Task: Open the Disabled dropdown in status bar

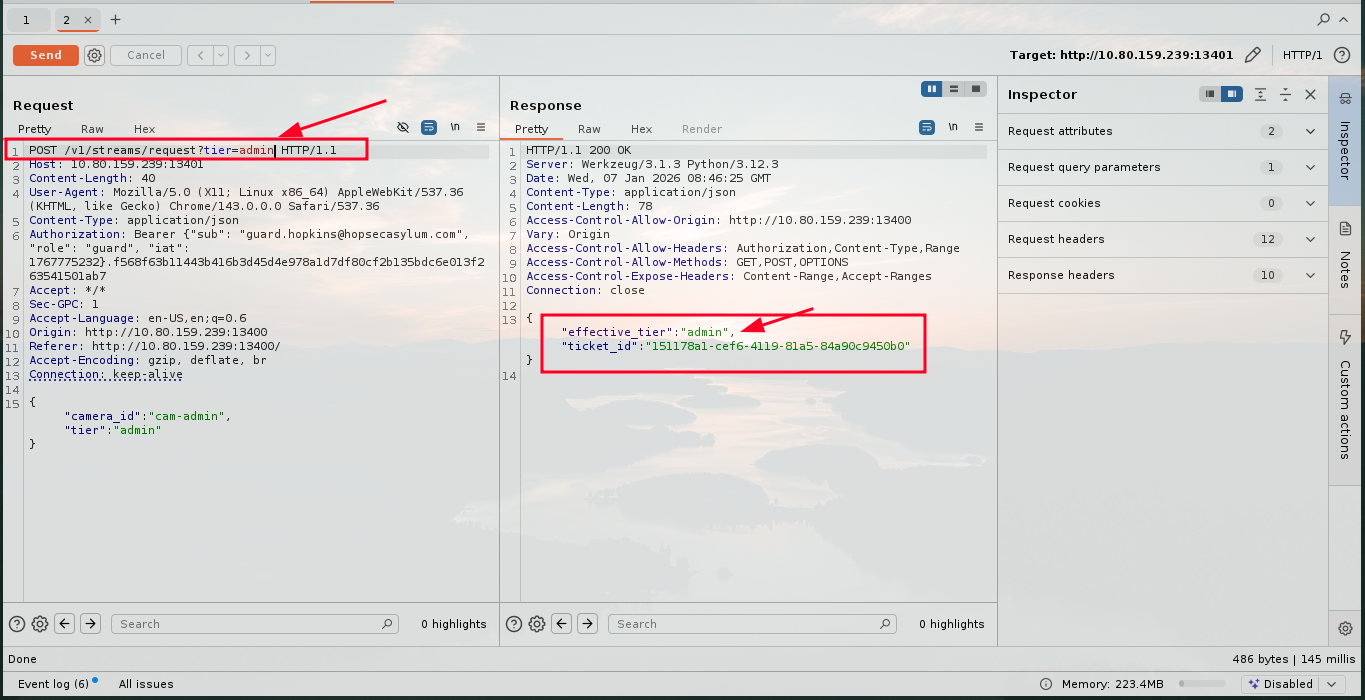Action: pyautogui.click(x=1292, y=684)
